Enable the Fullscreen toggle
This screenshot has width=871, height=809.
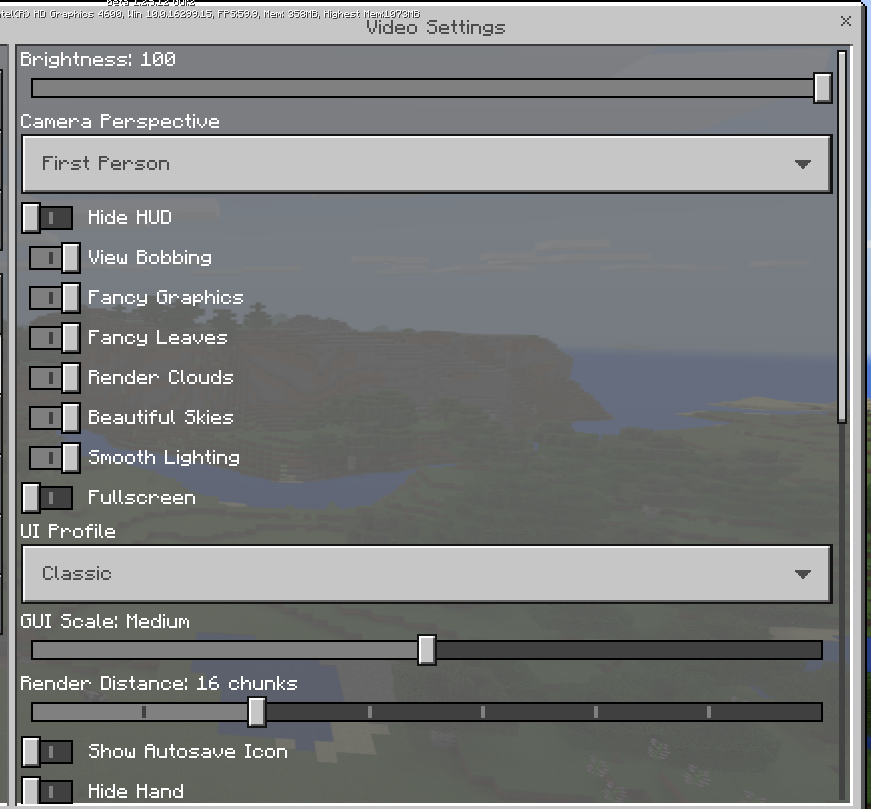[x=47, y=497]
